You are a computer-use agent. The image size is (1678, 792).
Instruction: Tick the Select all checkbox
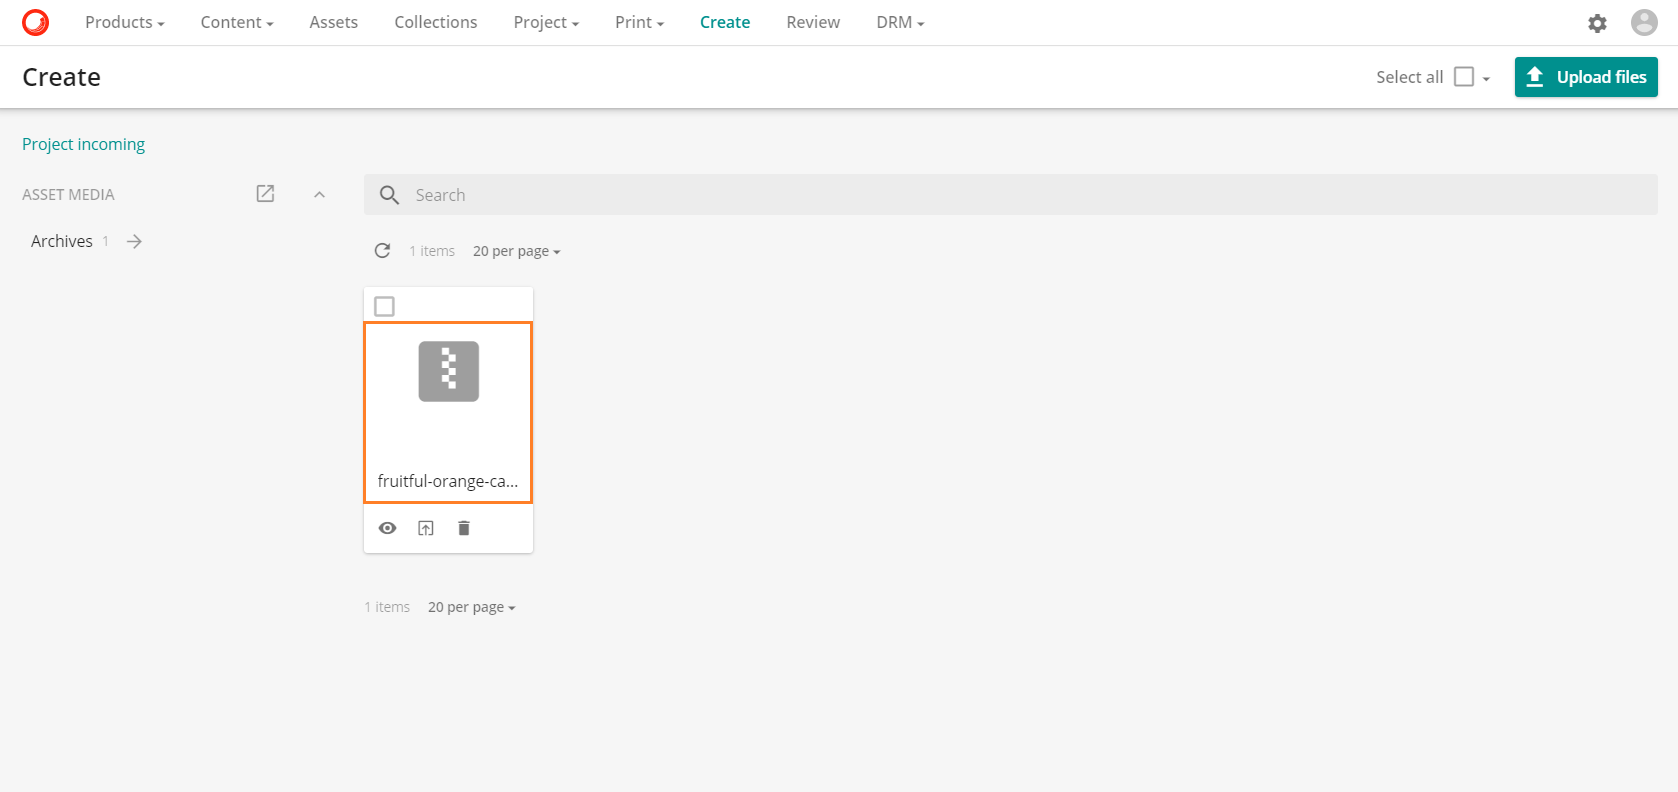click(x=1463, y=77)
